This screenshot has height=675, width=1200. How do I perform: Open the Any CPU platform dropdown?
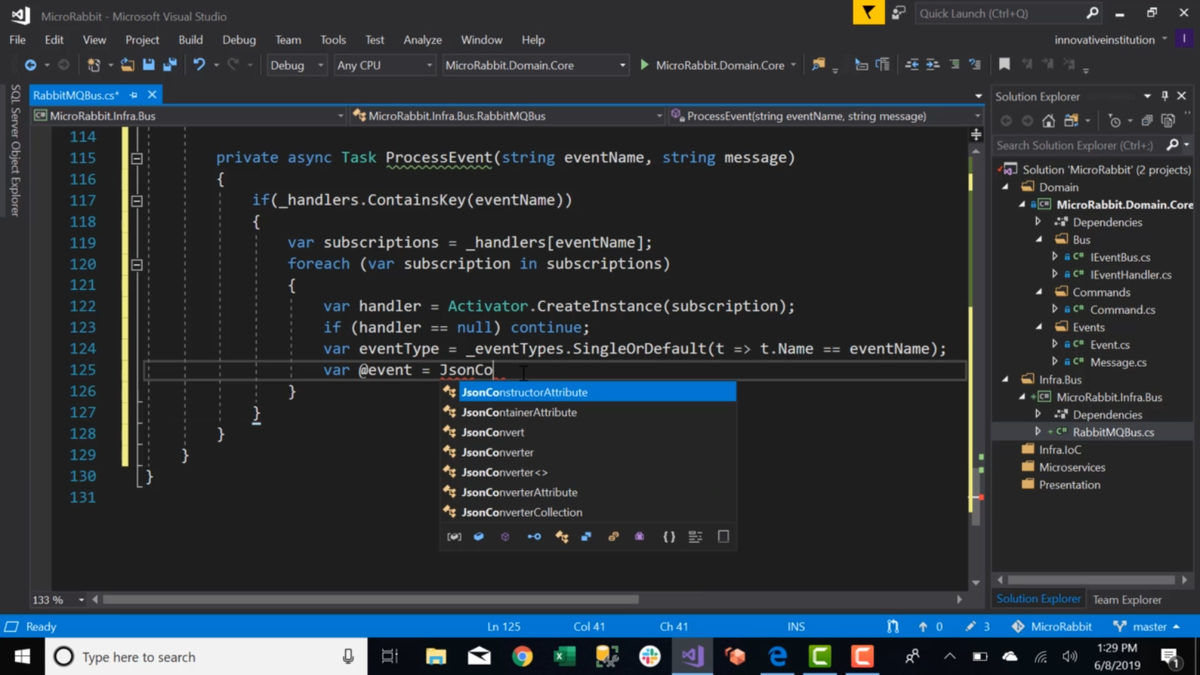(x=384, y=65)
